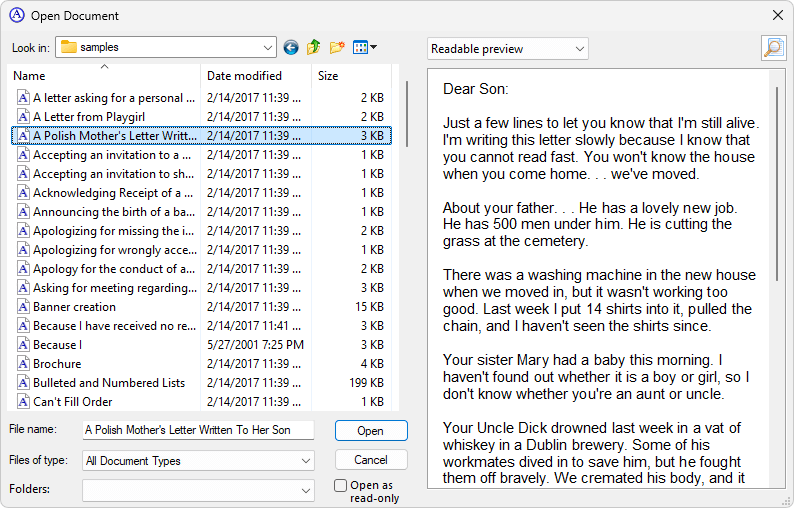Expand the Look in folder dropdown

[267, 47]
